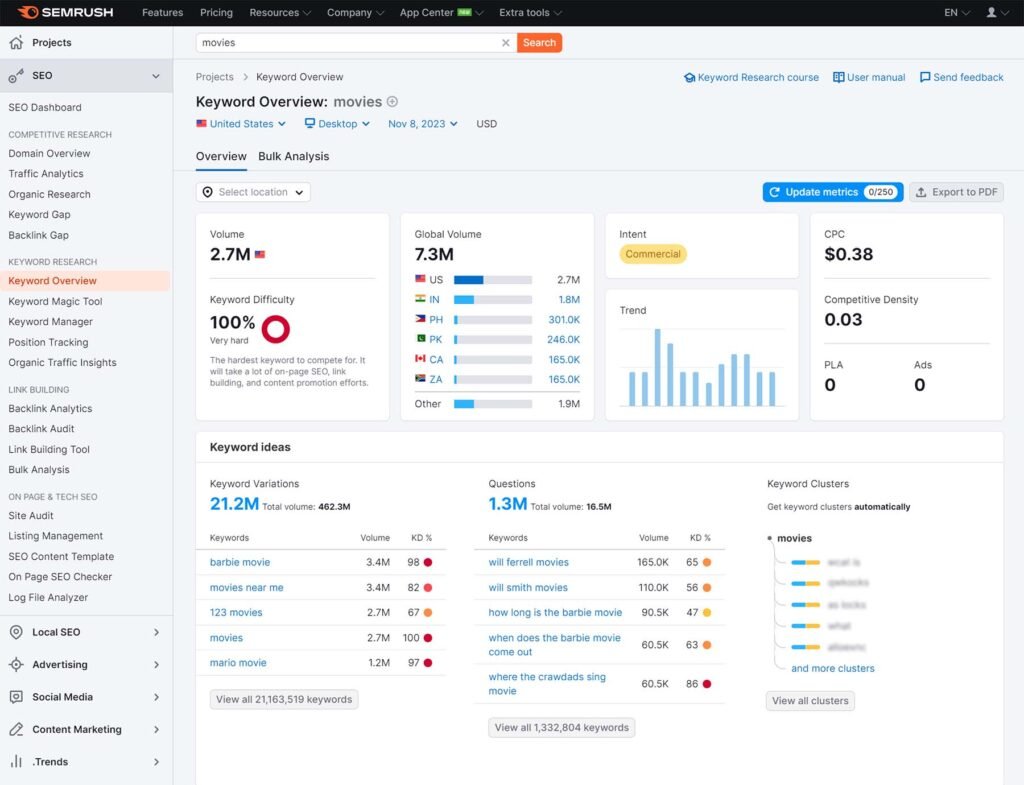Screen dimensions: 1024x785
Task: Click the Local SEO pin icon
Action: [16, 632]
